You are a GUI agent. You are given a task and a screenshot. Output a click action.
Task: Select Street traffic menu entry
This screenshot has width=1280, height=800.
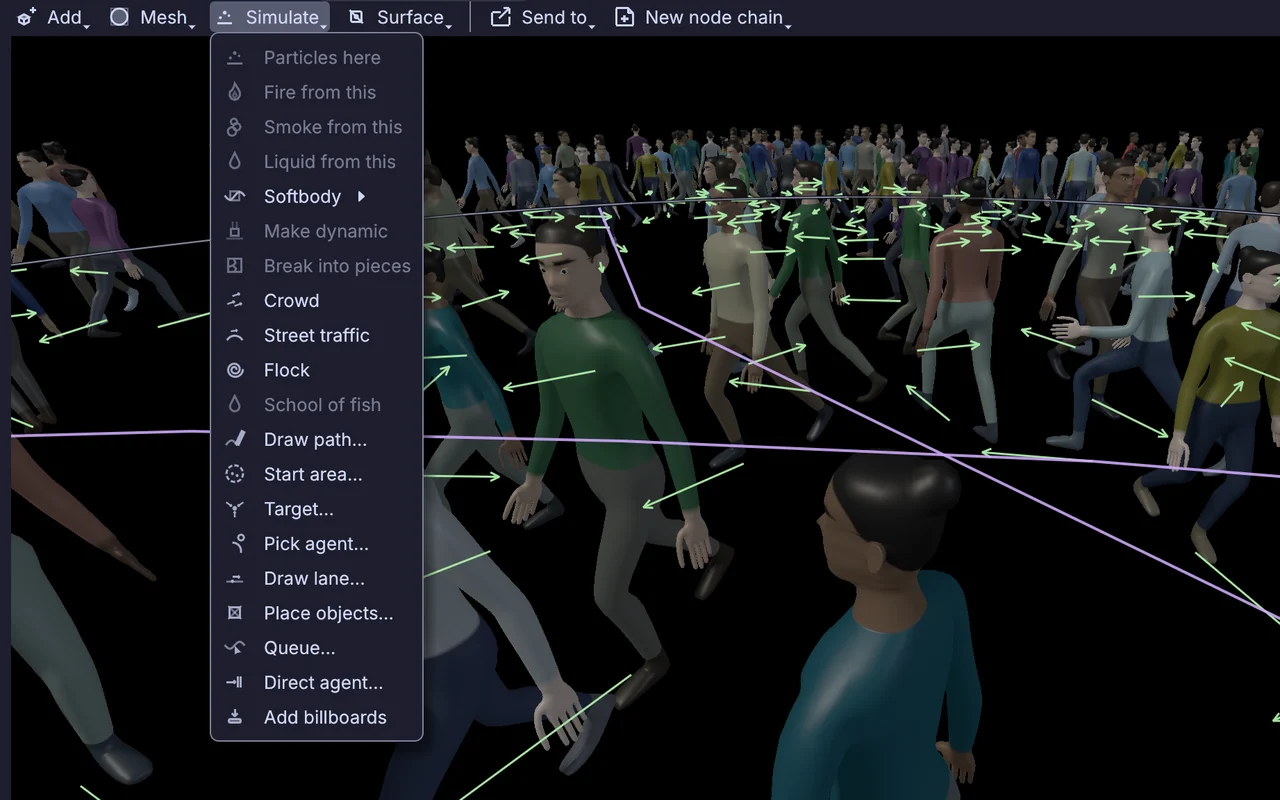316,335
